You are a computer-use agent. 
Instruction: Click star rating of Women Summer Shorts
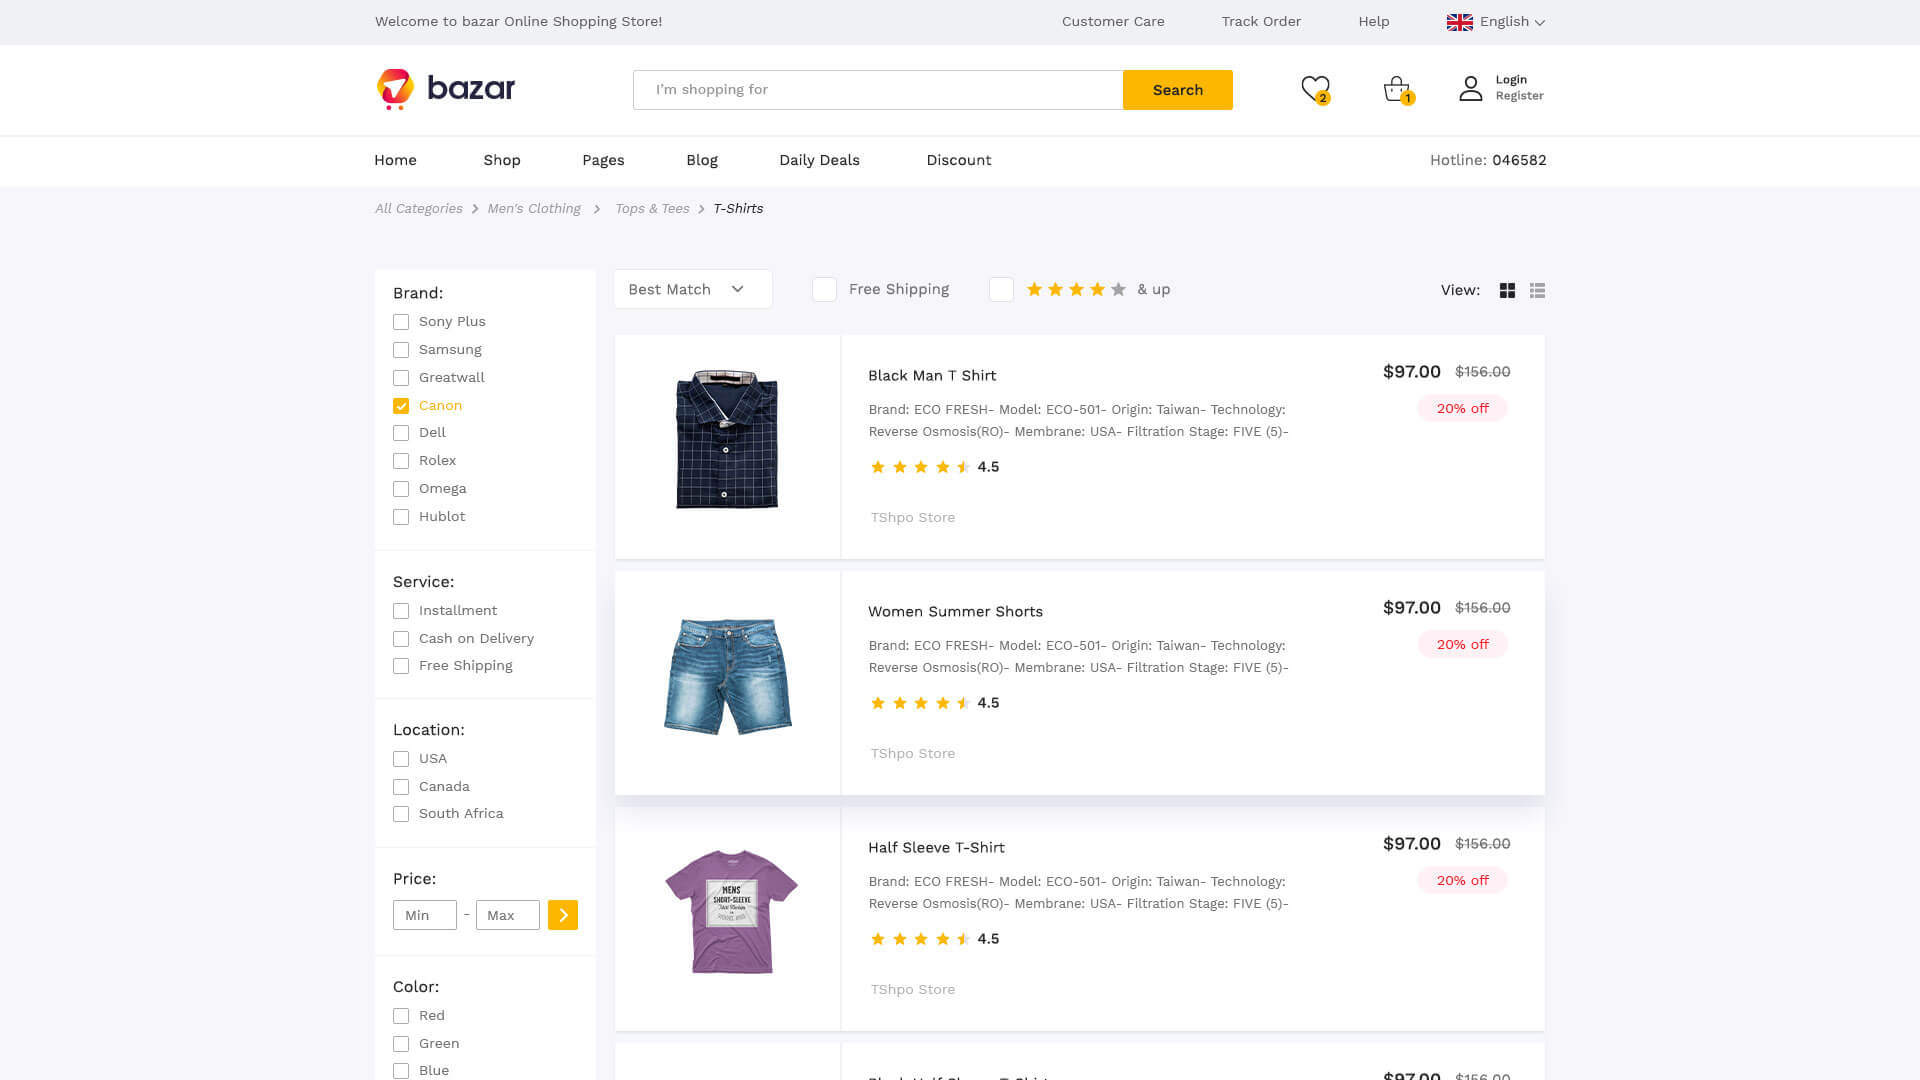920,703
